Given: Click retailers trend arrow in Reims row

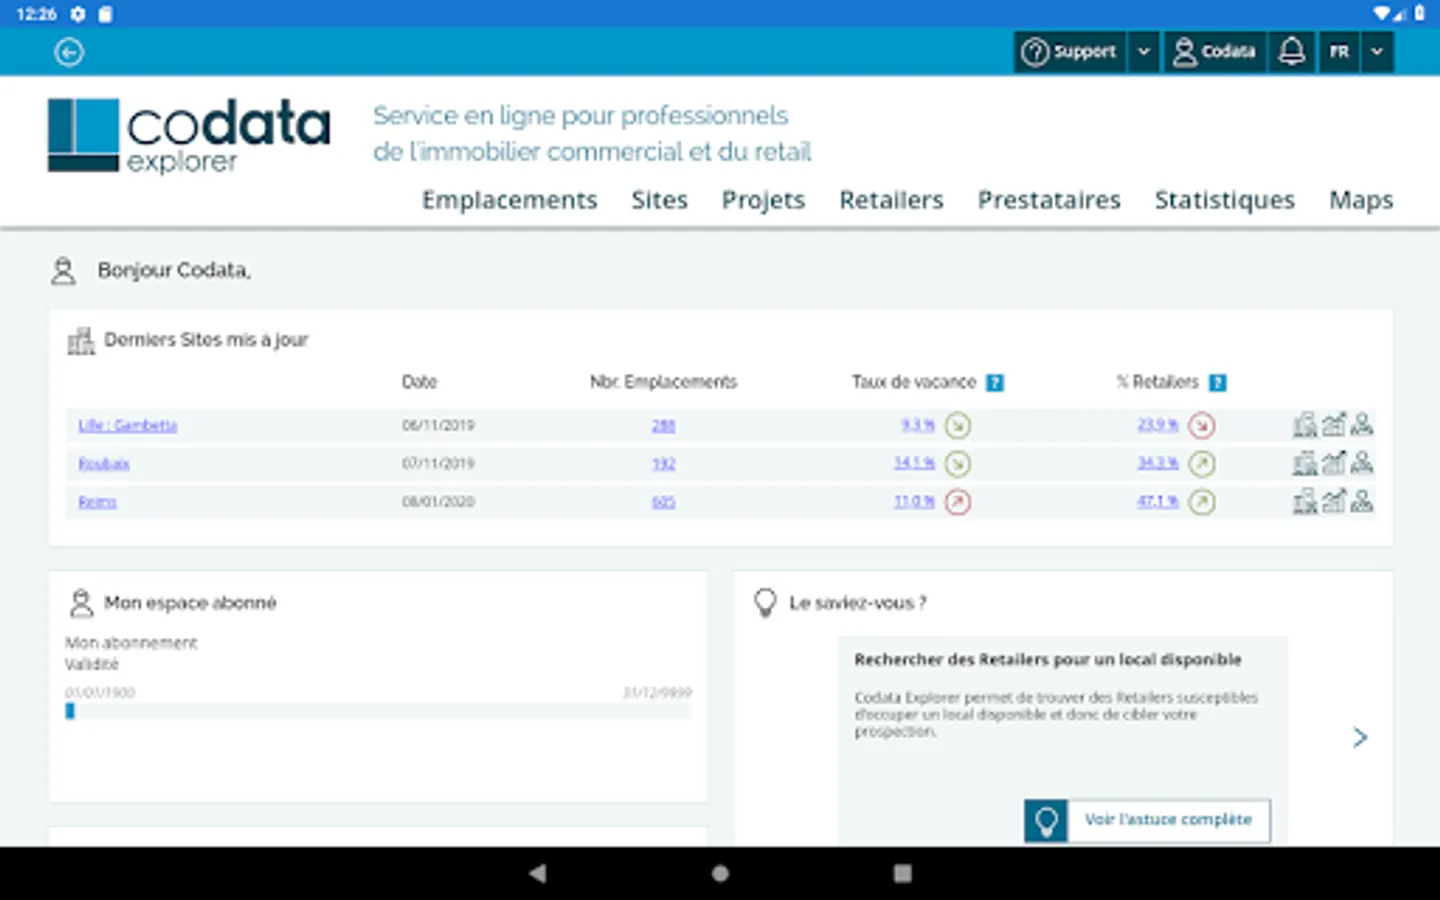Looking at the screenshot, I should point(1202,502).
